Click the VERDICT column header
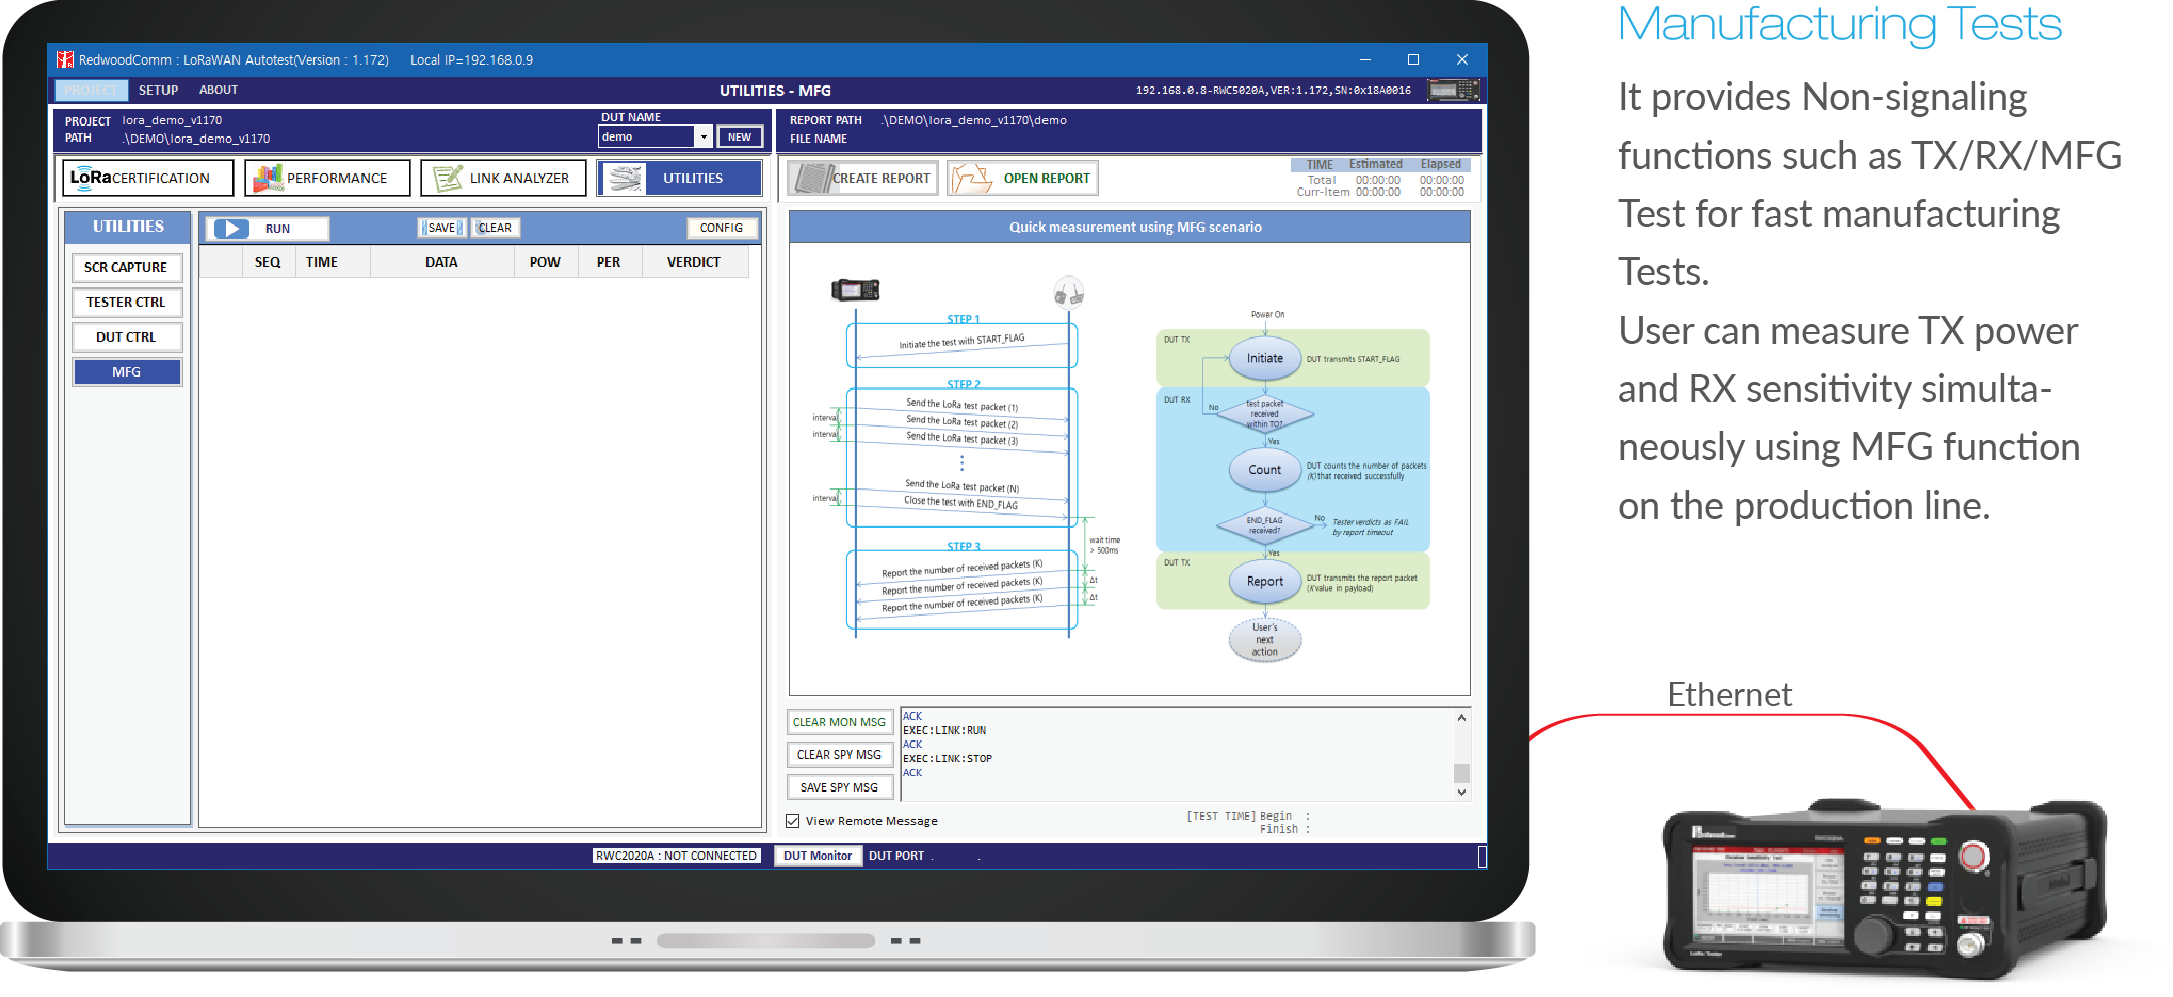The width and height of the screenshot is (2173, 997). pos(694,262)
